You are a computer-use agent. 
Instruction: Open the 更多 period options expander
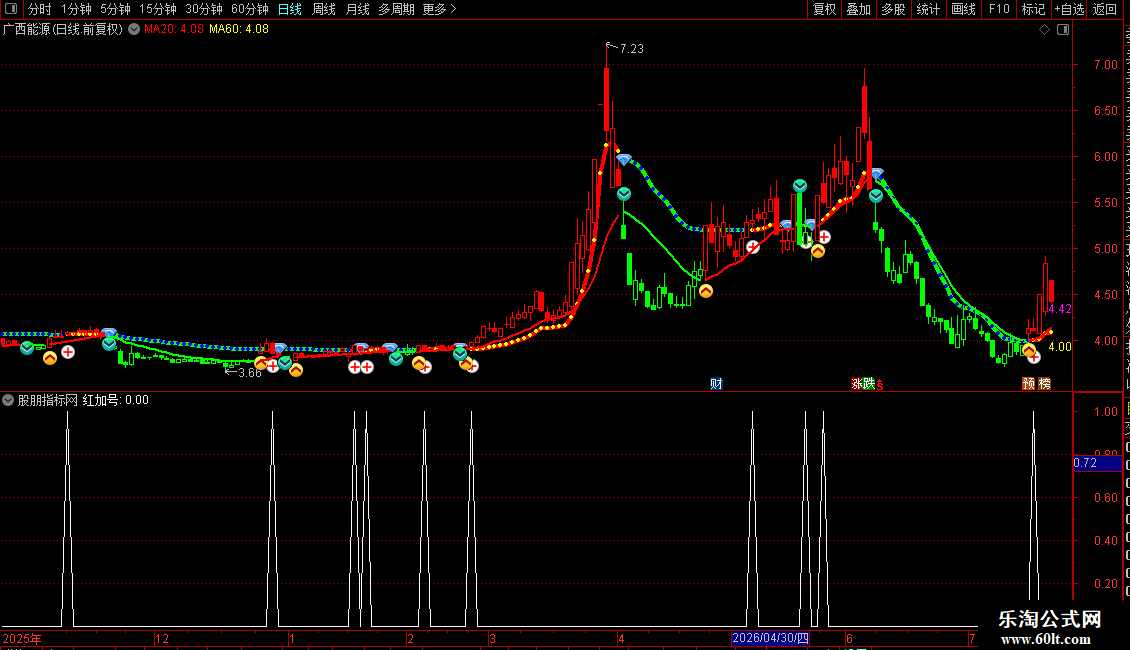[x=439, y=9]
